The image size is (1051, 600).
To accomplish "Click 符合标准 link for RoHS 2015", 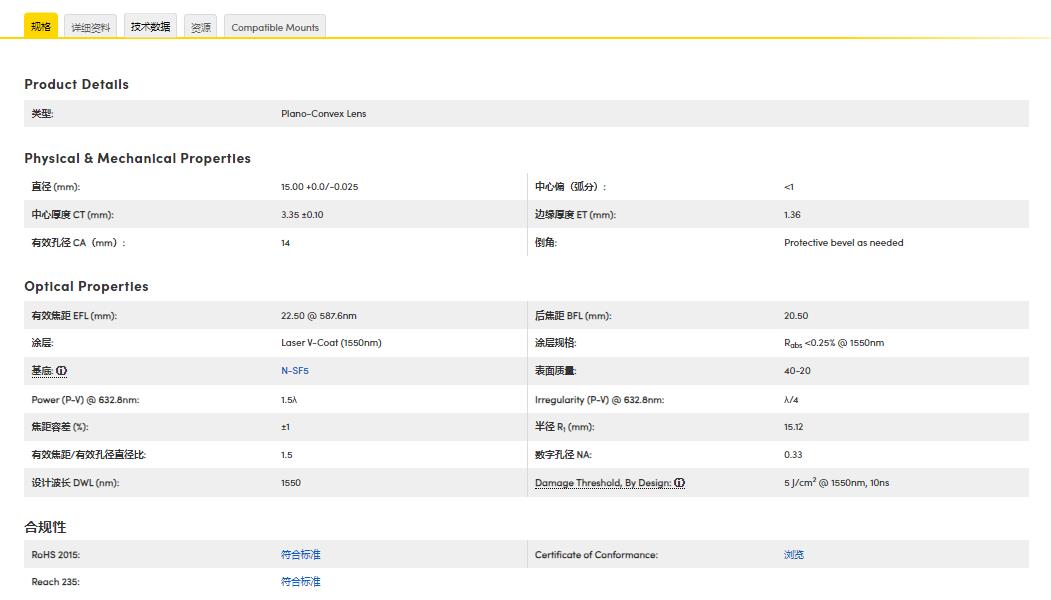I will 300,554.
